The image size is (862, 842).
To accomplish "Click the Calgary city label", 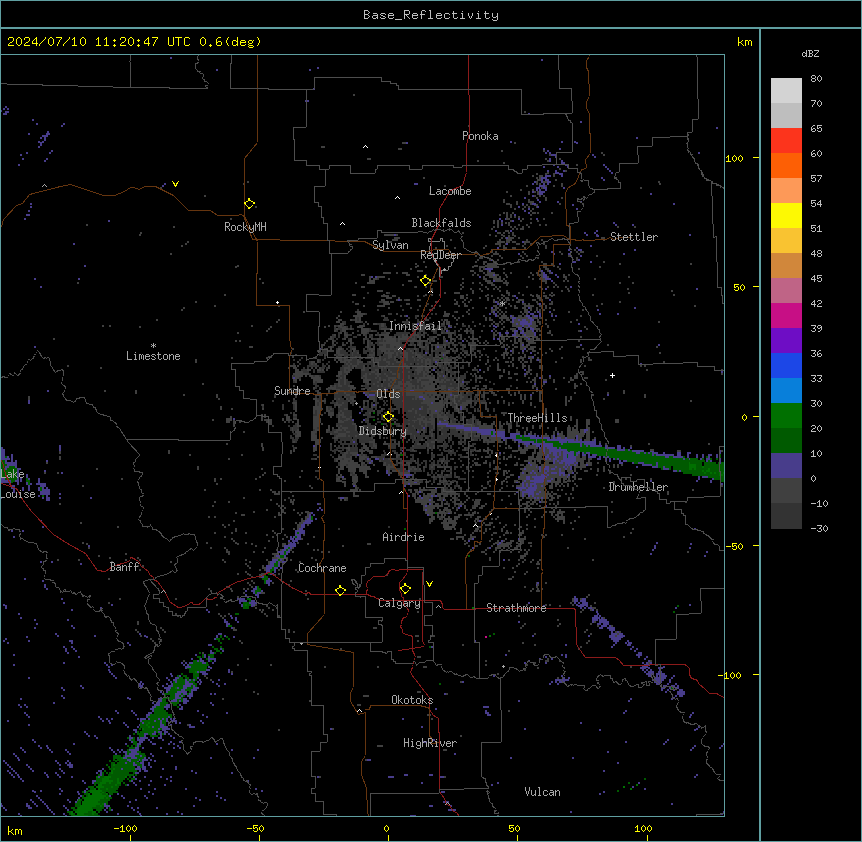I will coord(399,603).
